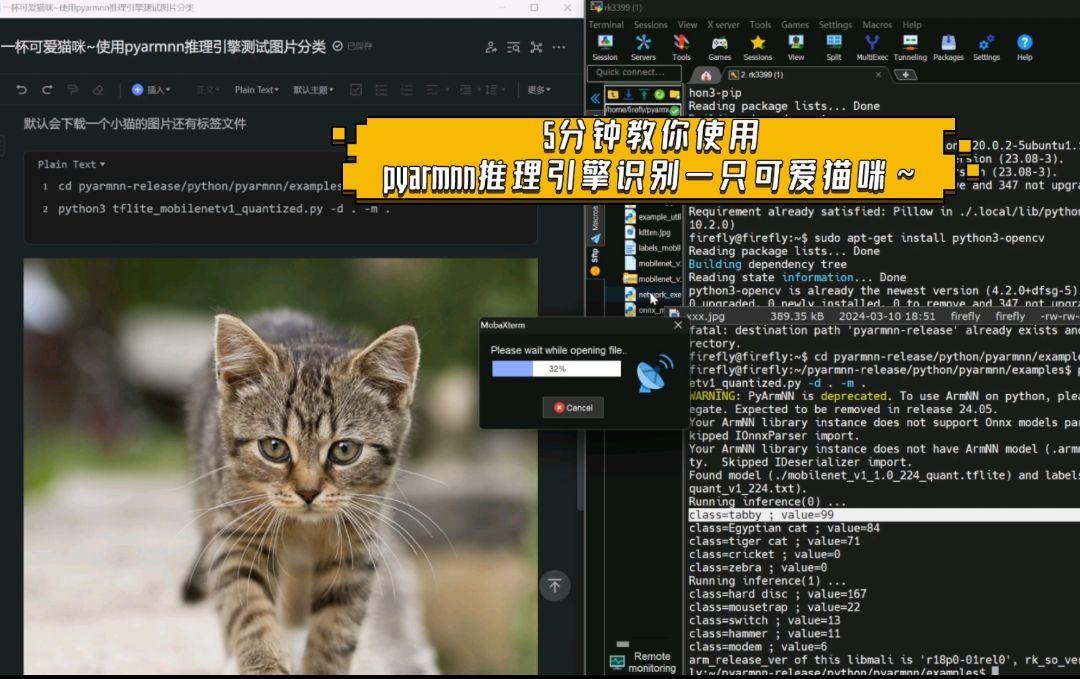Start a new Session via the Session icon
1080x679 pixels.
coord(604,45)
